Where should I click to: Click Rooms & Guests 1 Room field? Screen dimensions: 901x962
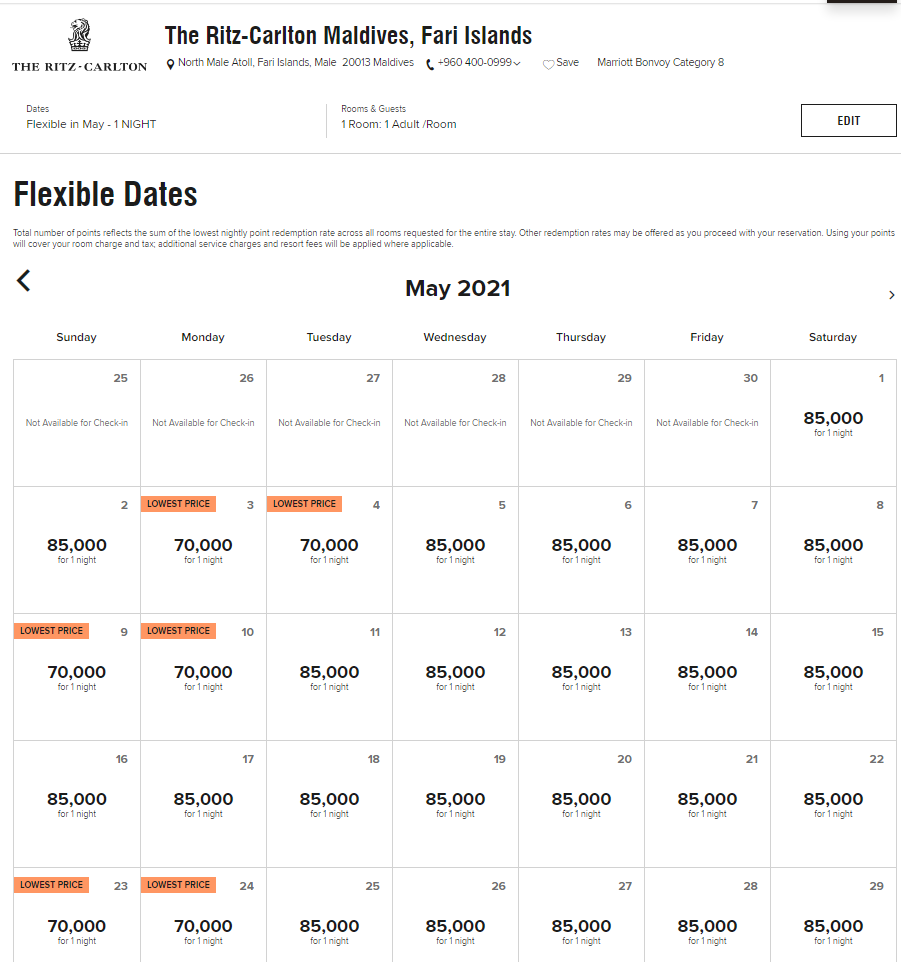399,118
